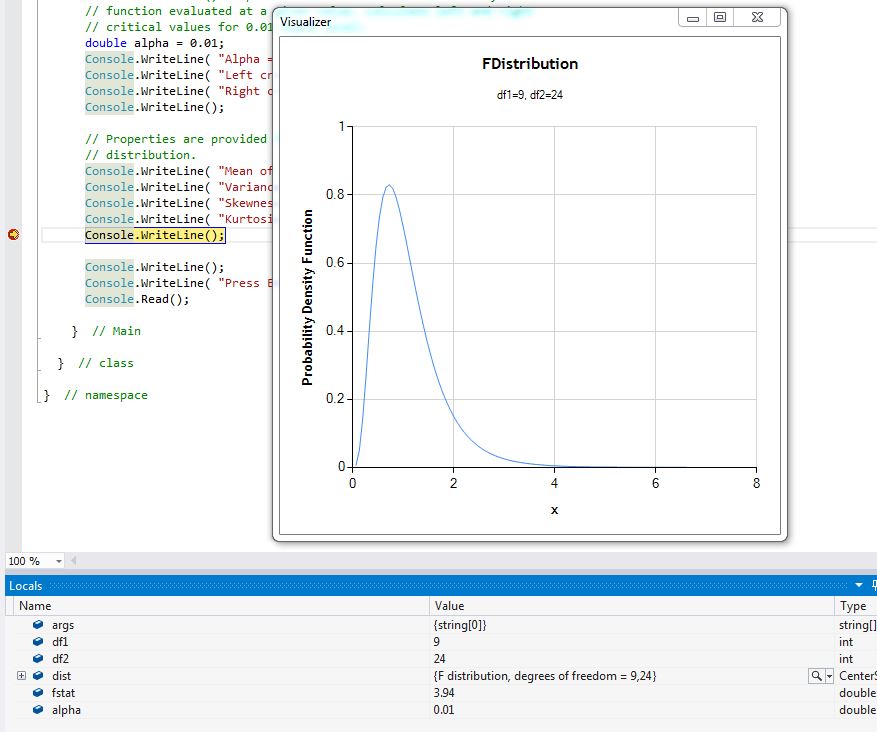The height and width of the screenshot is (732, 877).
Task: Open the visualizer dropdown arrow for dist
Action: 829,677
